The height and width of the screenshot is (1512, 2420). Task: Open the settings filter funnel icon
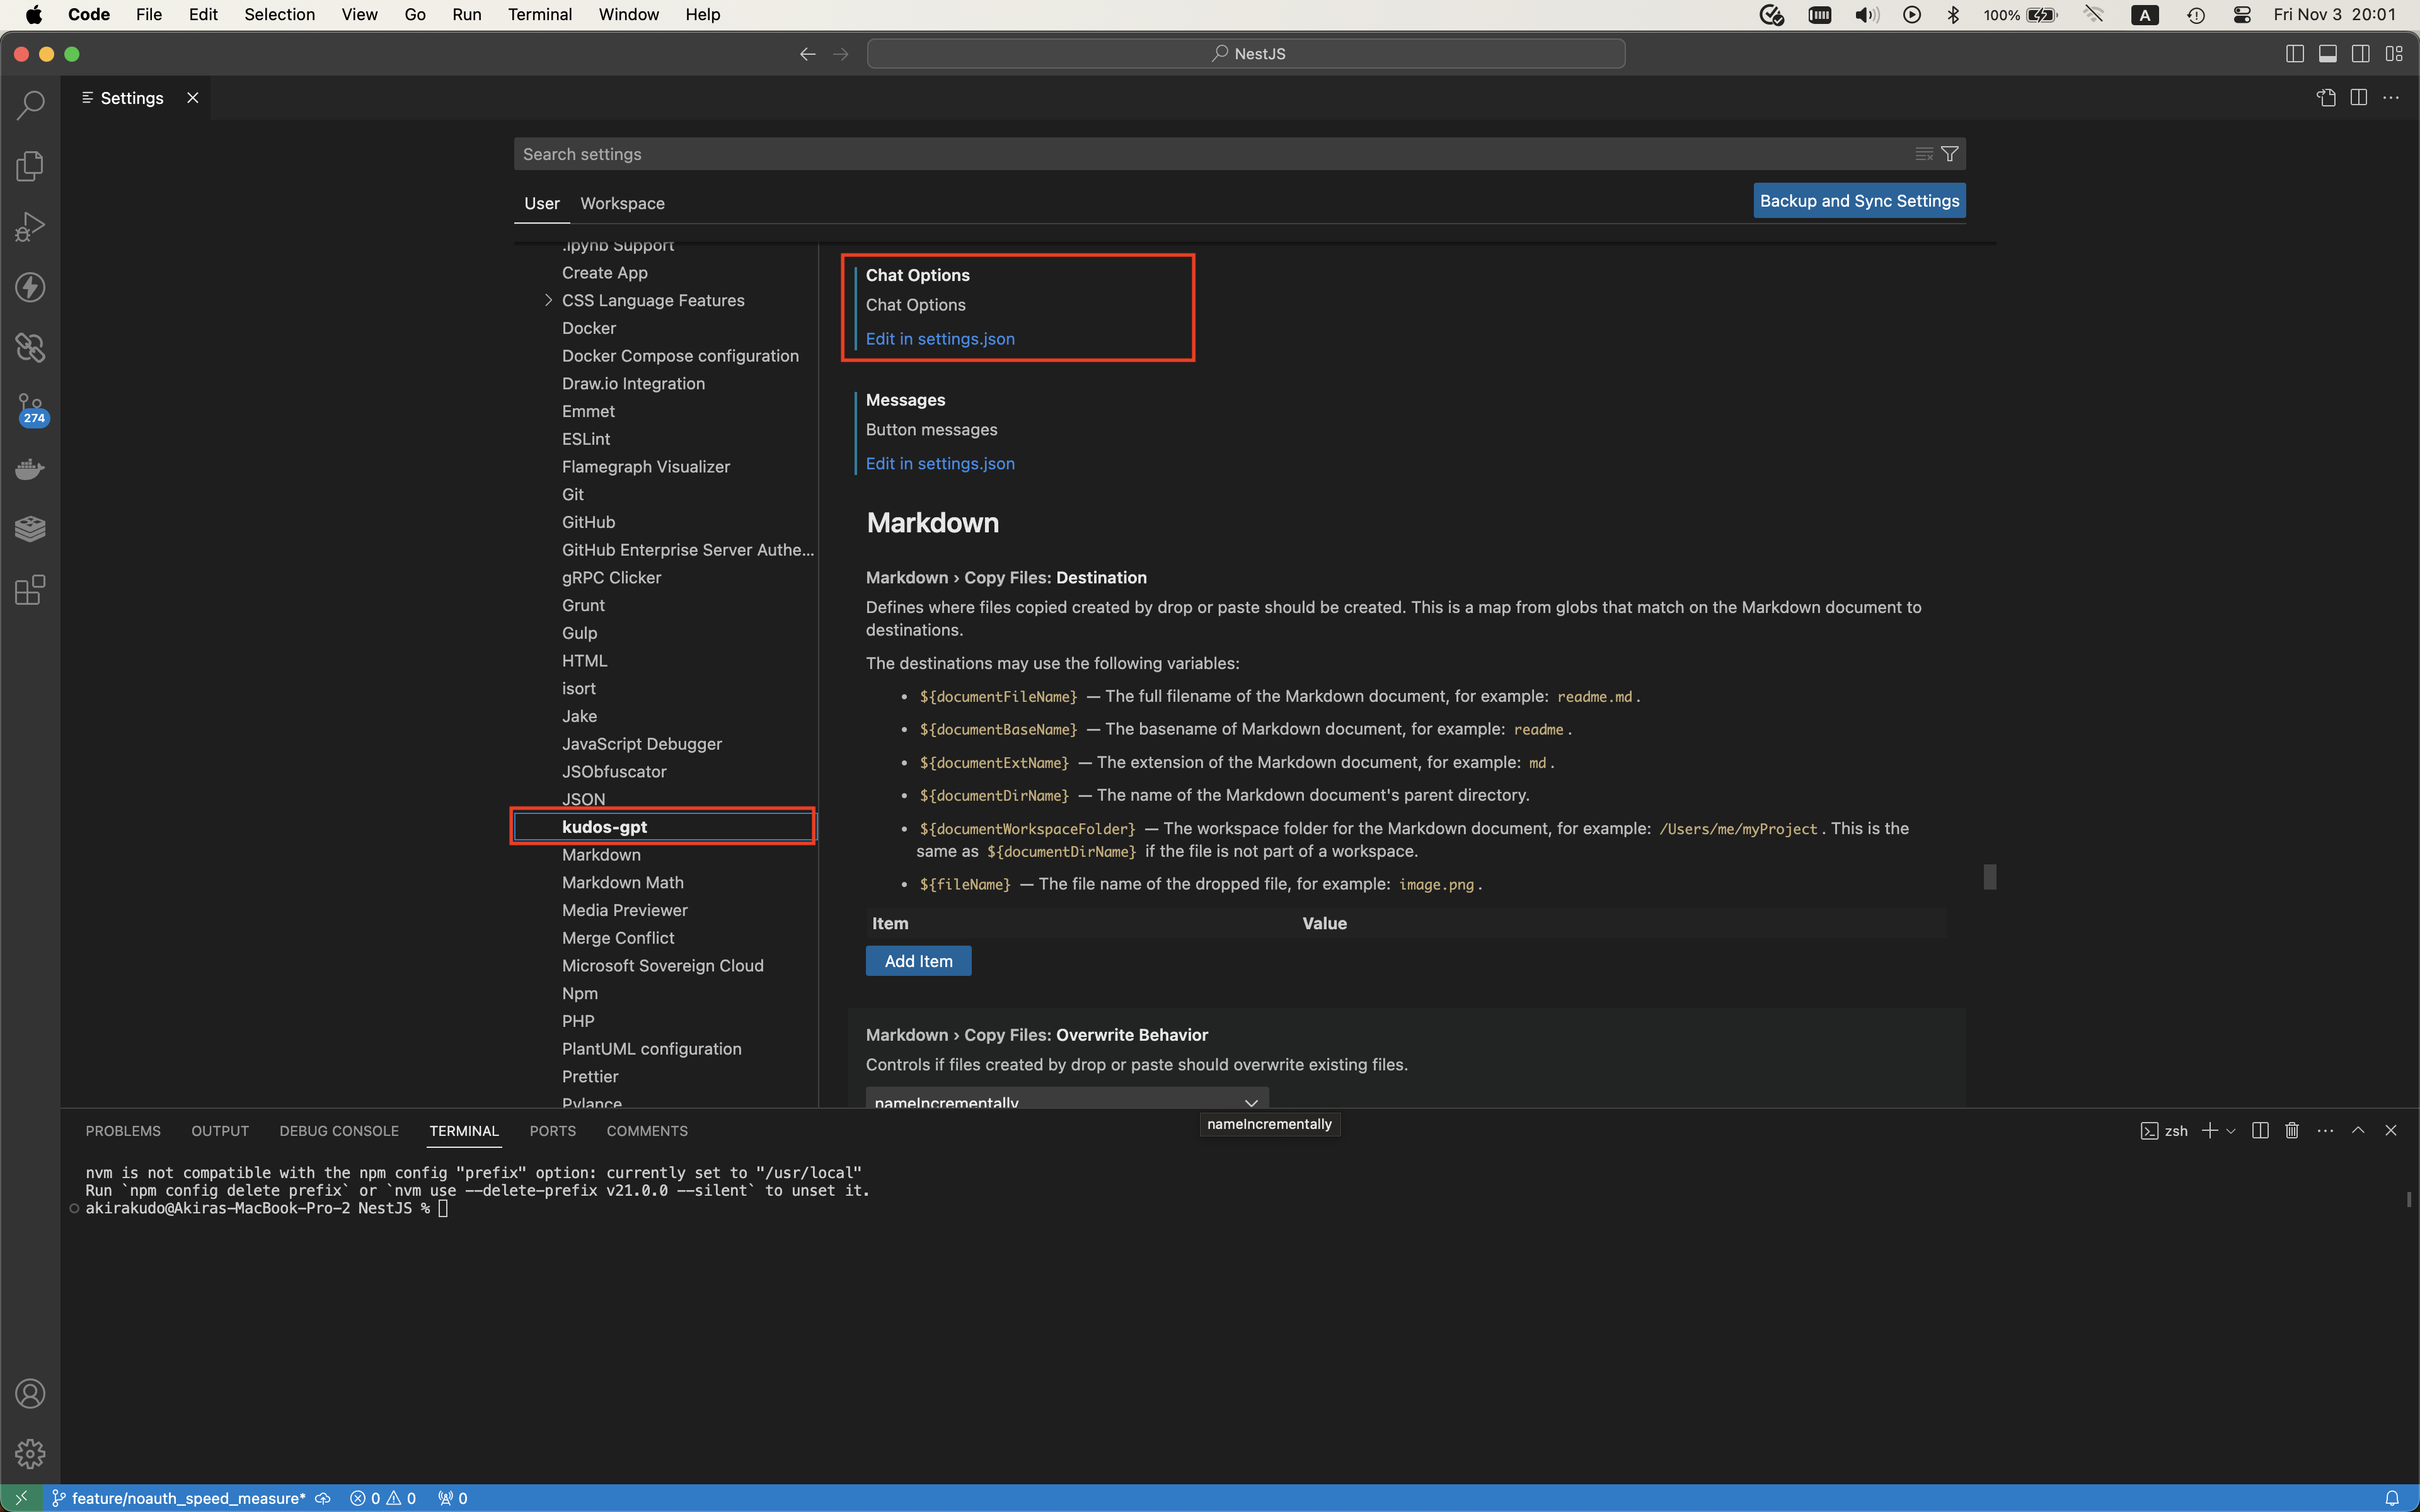tap(1950, 154)
